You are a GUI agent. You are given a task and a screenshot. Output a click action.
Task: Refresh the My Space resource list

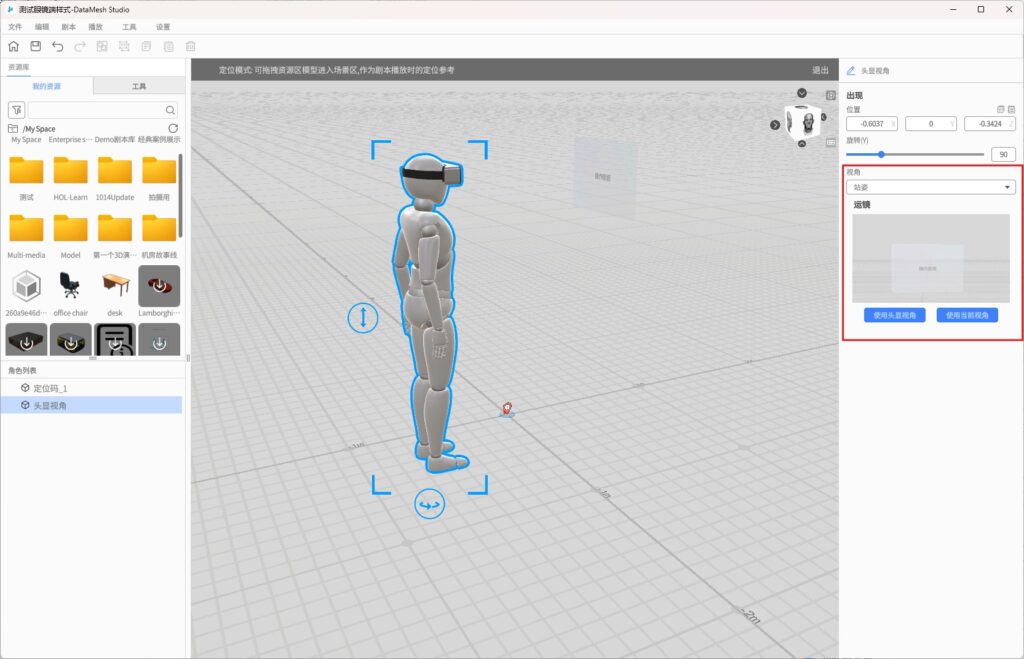tap(173, 129)
